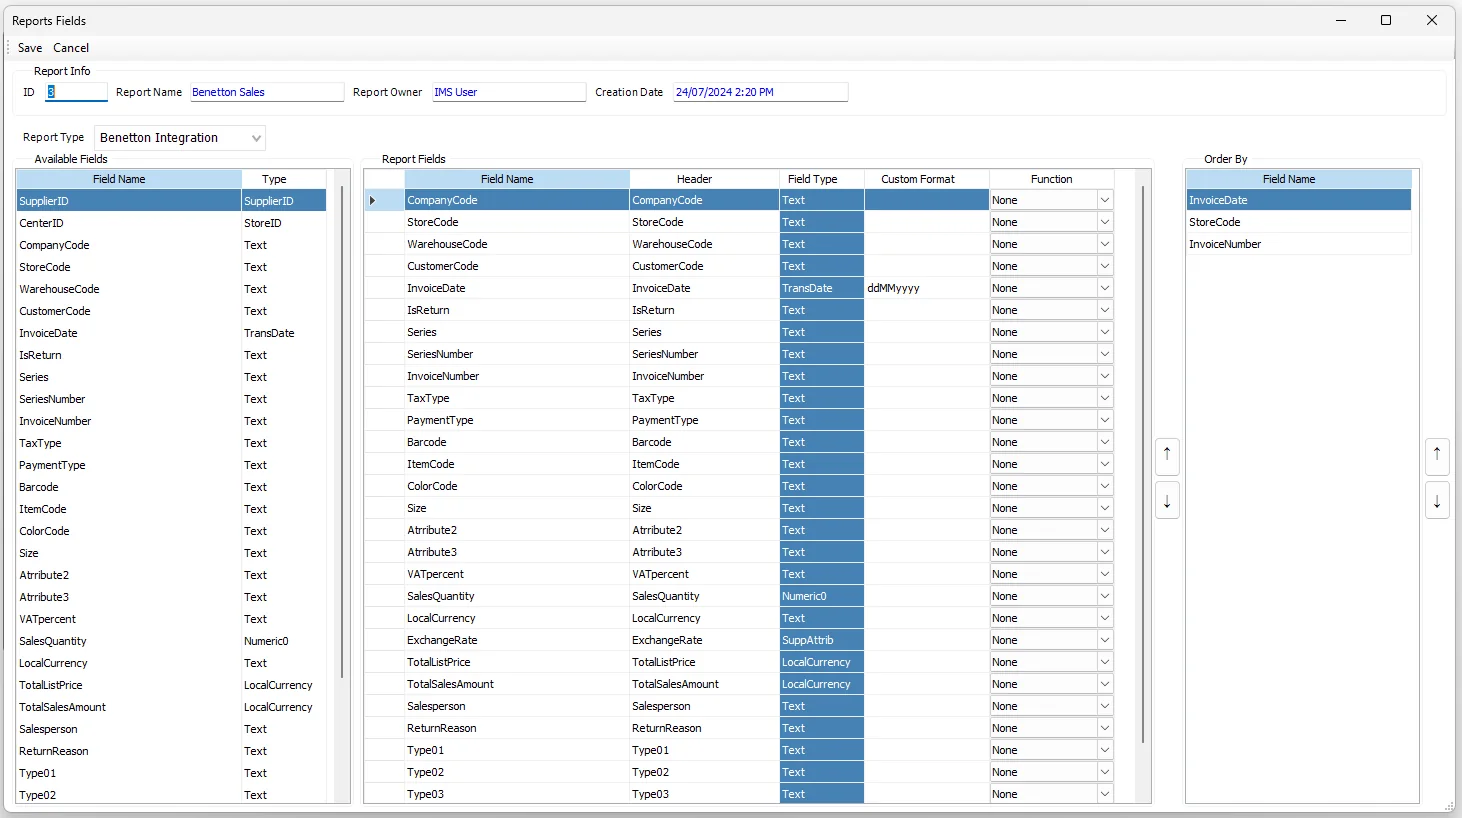Select CenterID in Available Fields
1462x818 pixels.
click(x=129, y=223)
